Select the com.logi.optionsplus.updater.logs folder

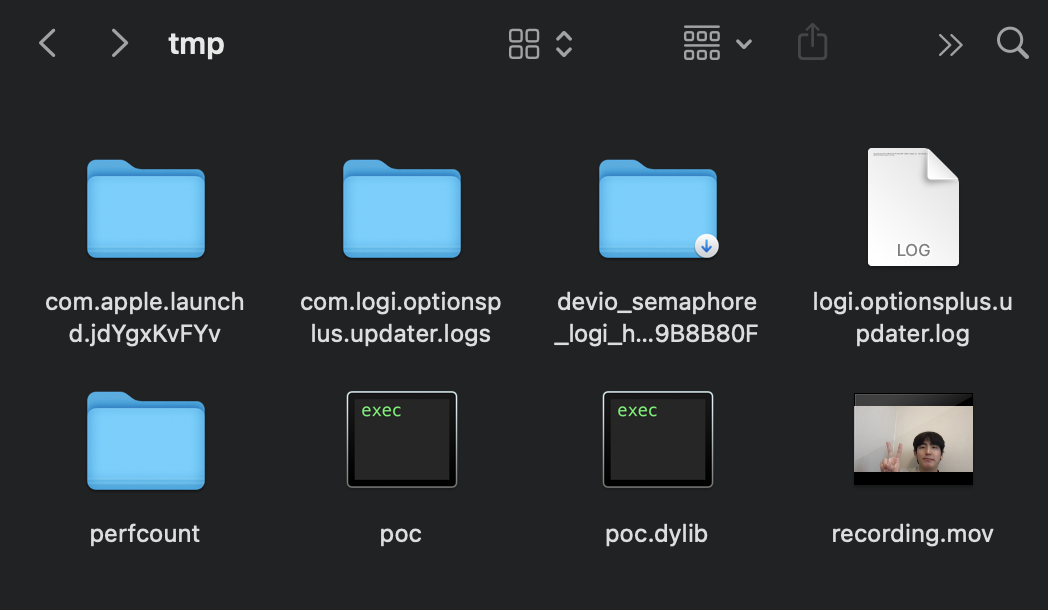click(x=401, y=209)
